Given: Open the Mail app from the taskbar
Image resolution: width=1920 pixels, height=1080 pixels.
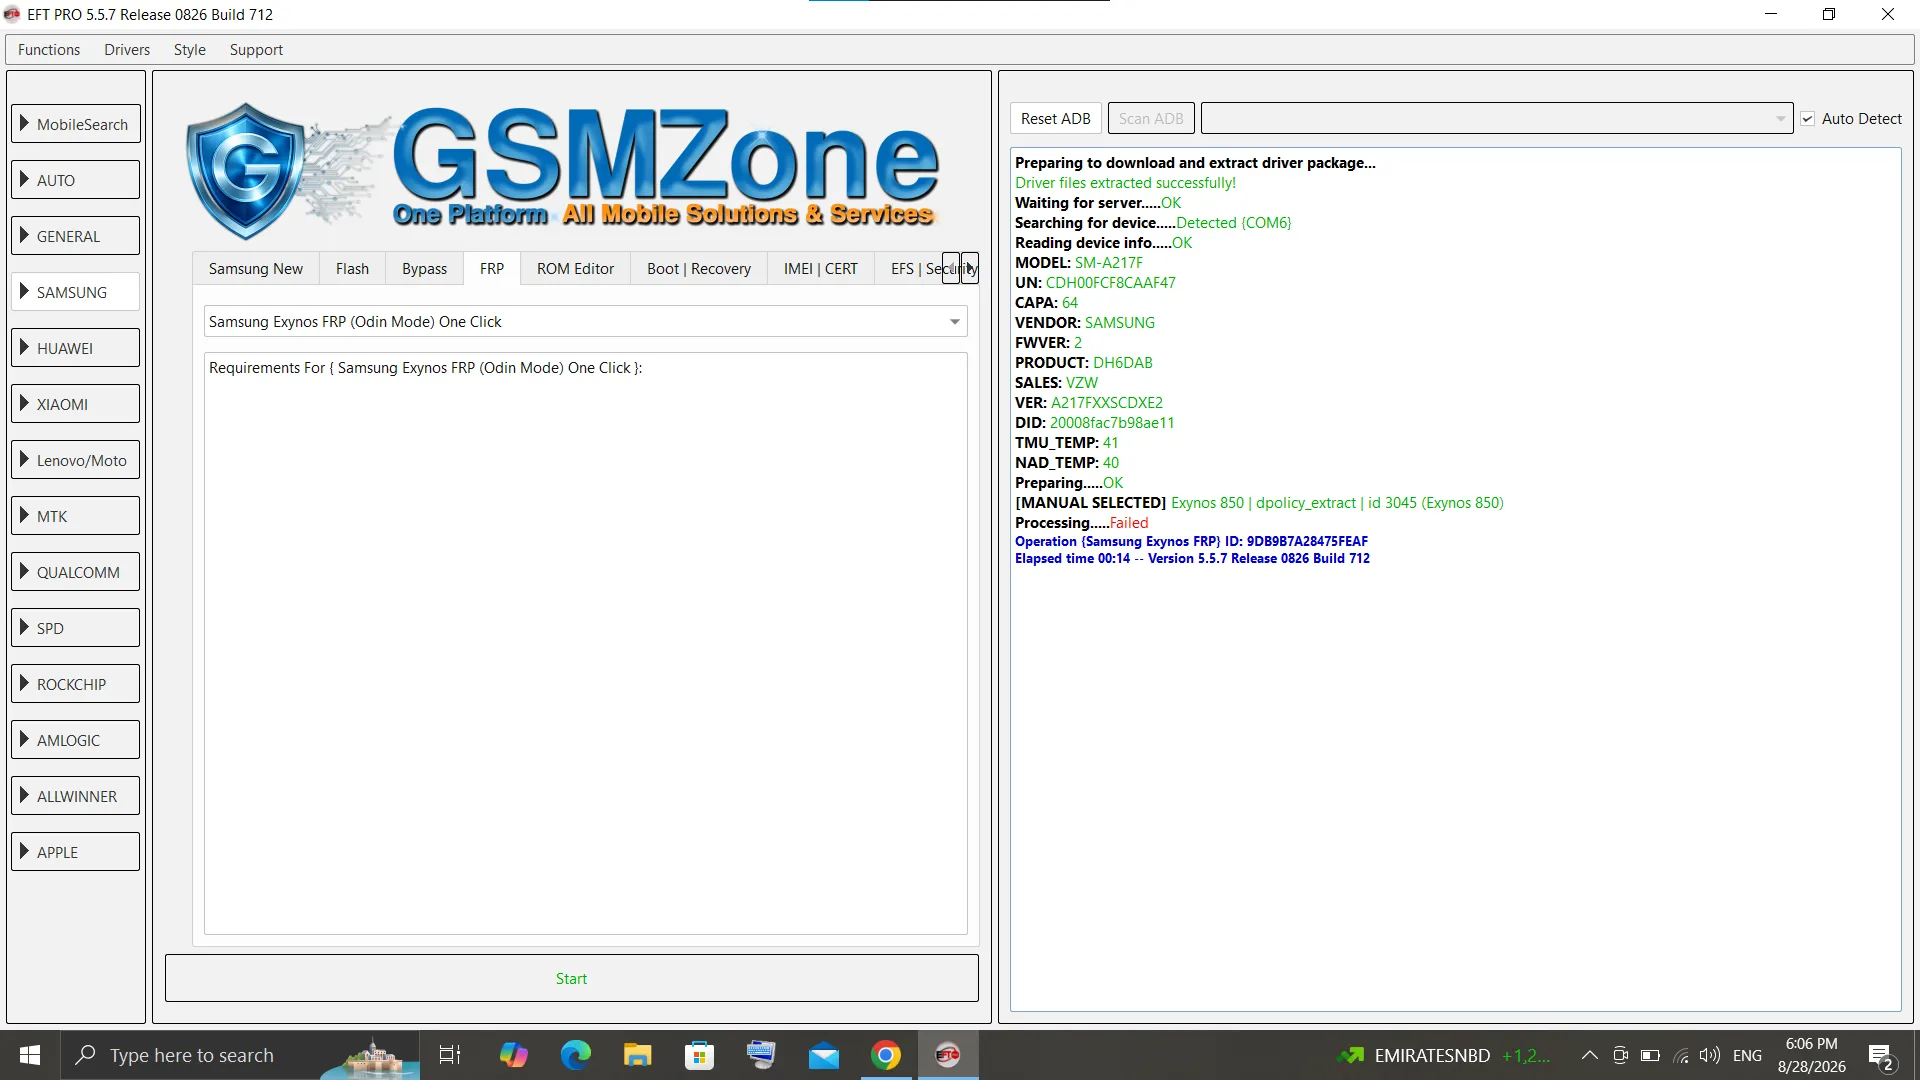Looking at the screenshot, I should click(824, 1055).
